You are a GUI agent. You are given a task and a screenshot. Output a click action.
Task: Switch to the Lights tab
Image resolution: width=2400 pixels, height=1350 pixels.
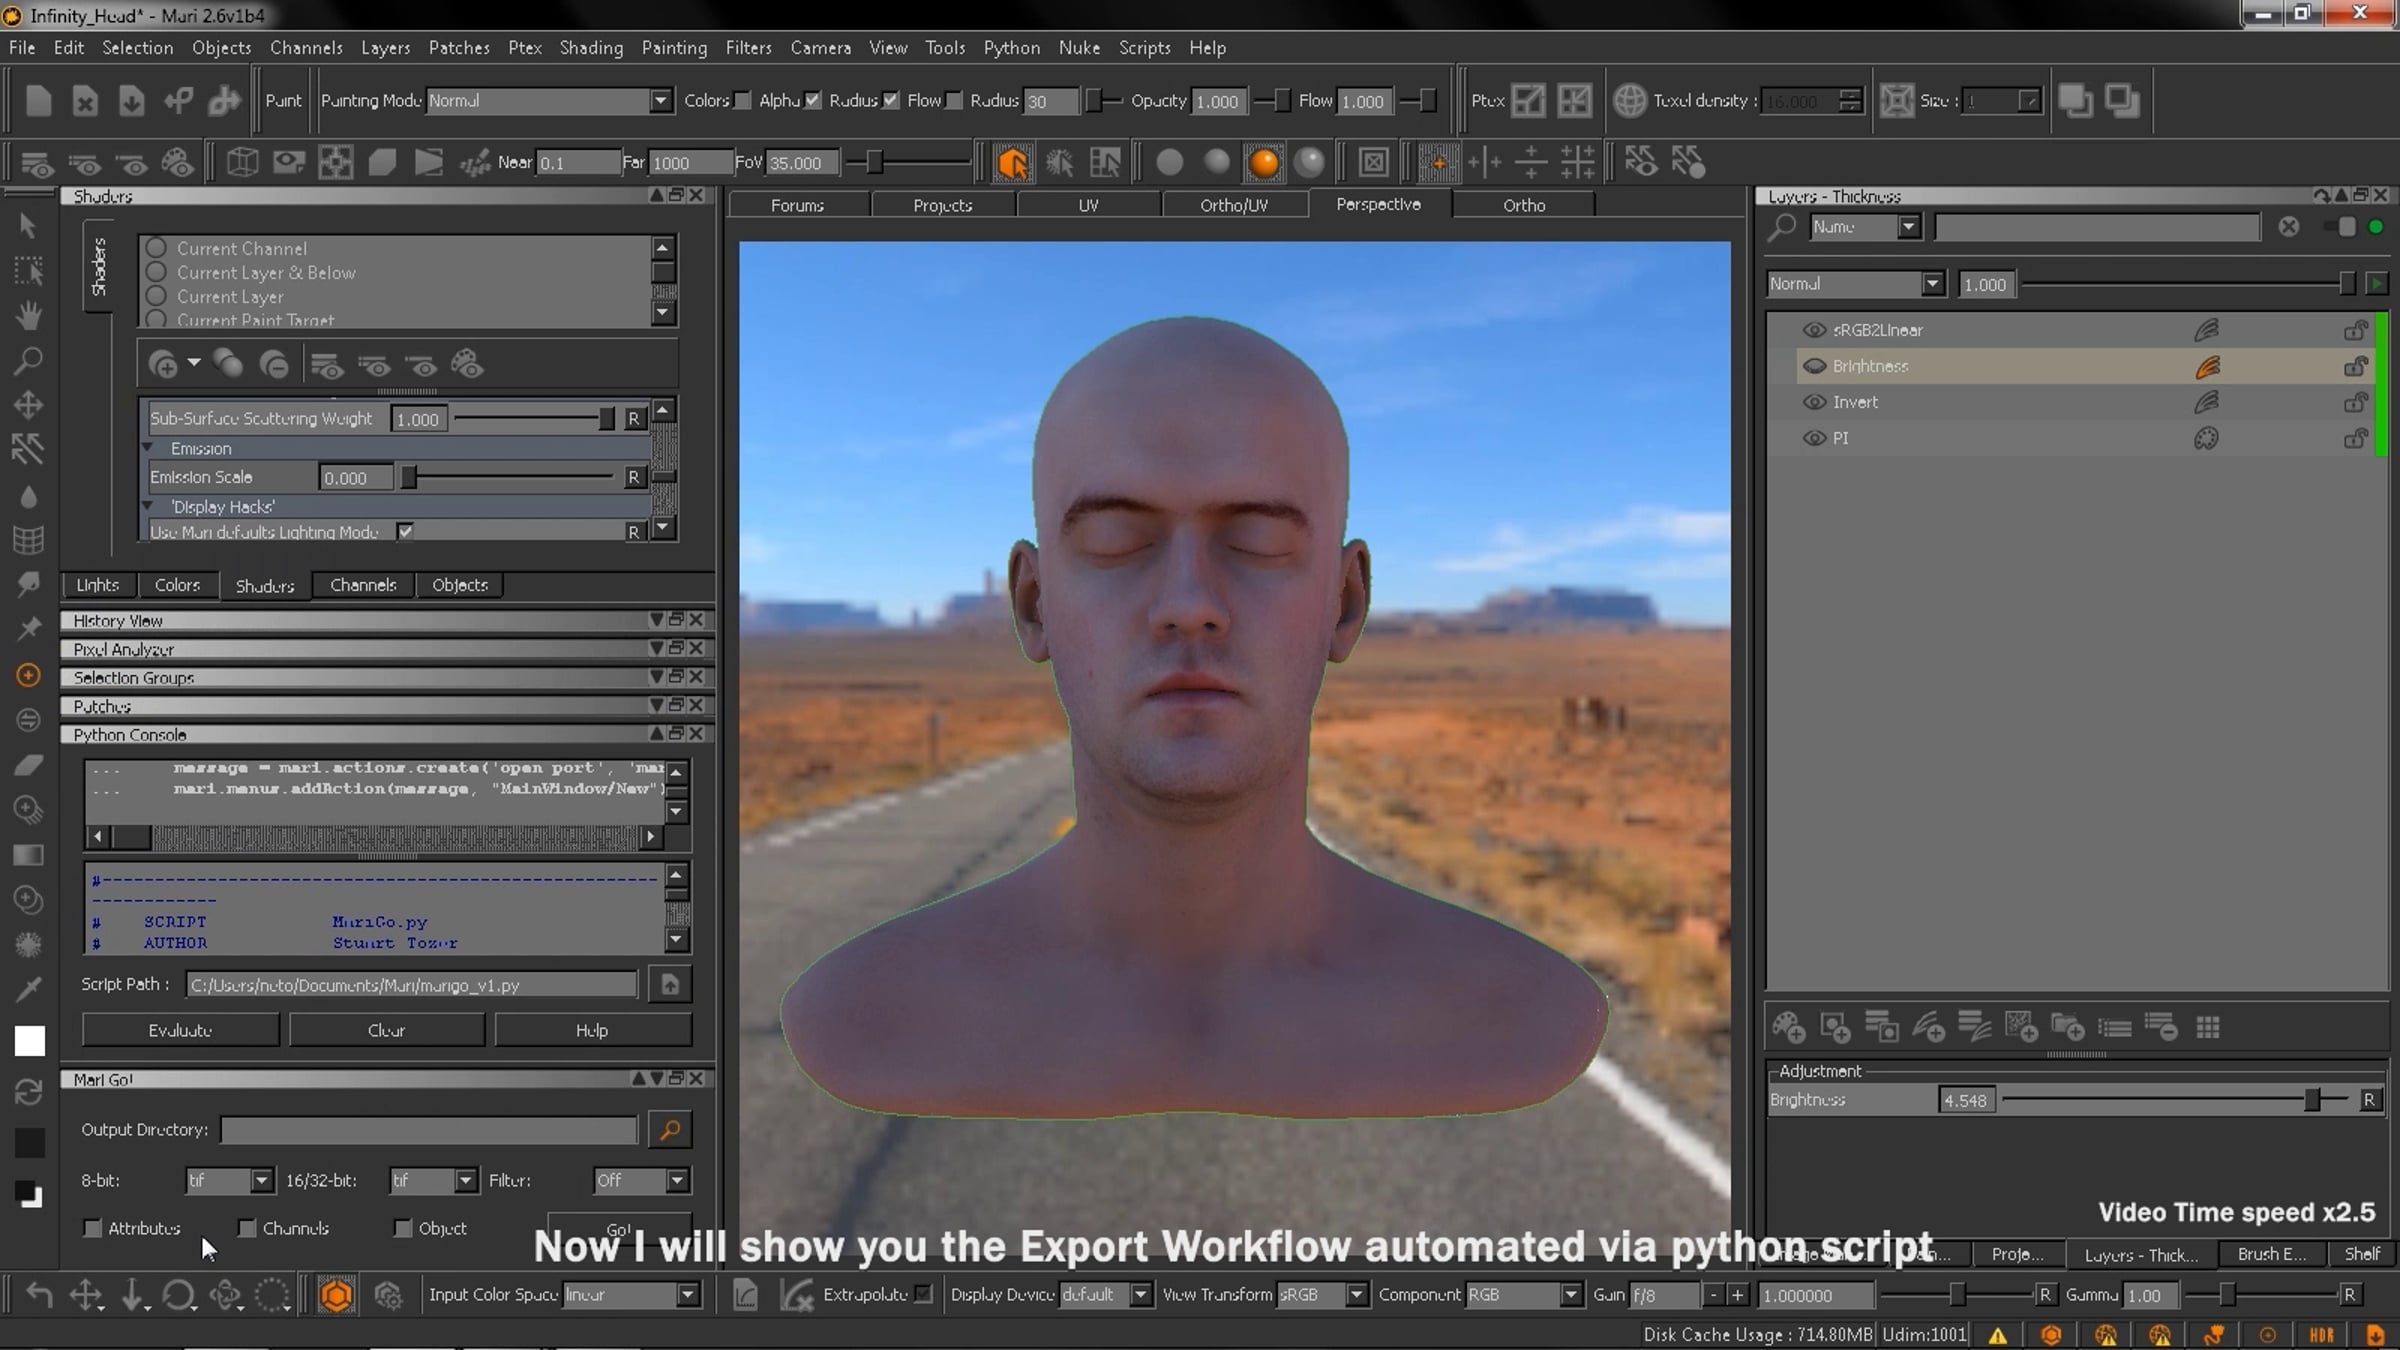(97, 585)
